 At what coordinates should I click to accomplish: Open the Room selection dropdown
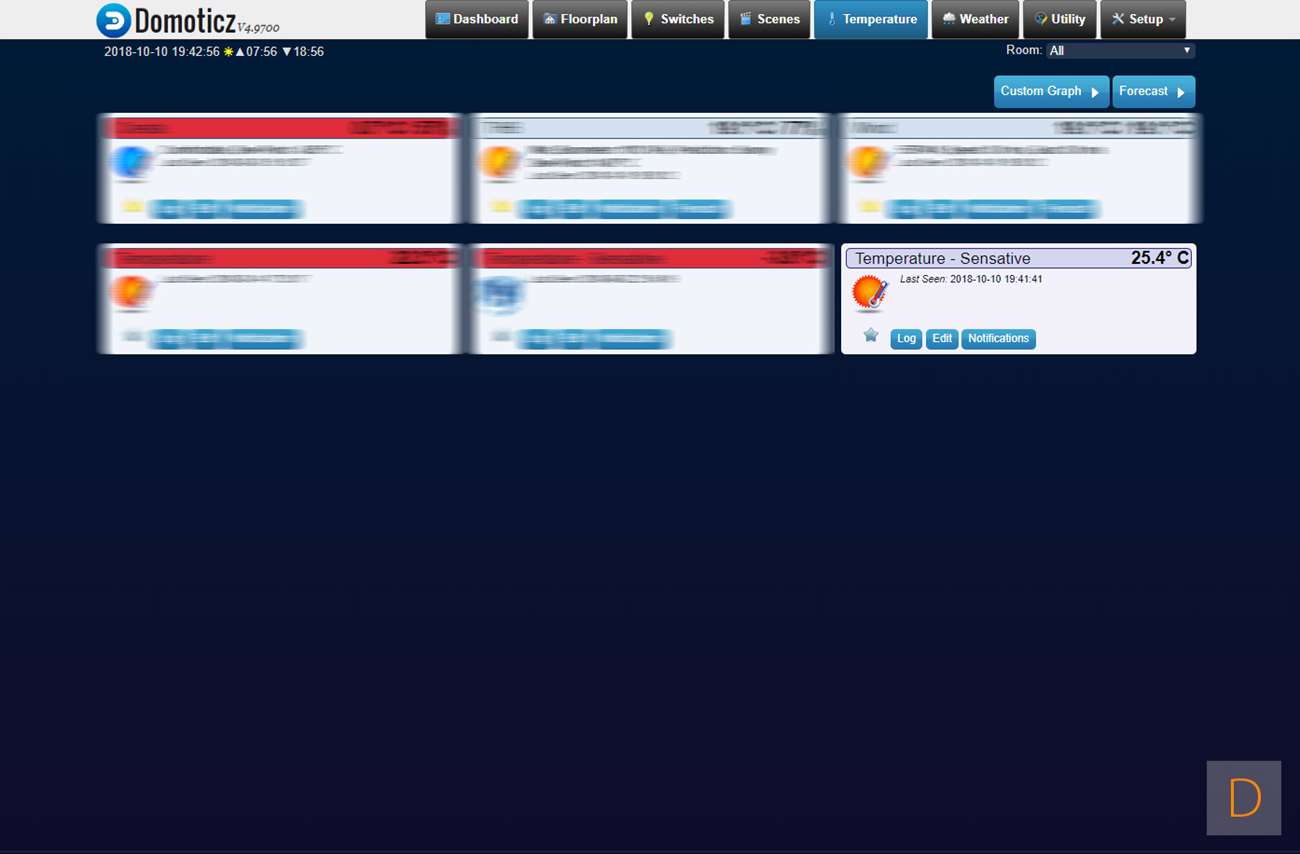click(x=1120, y=50)
